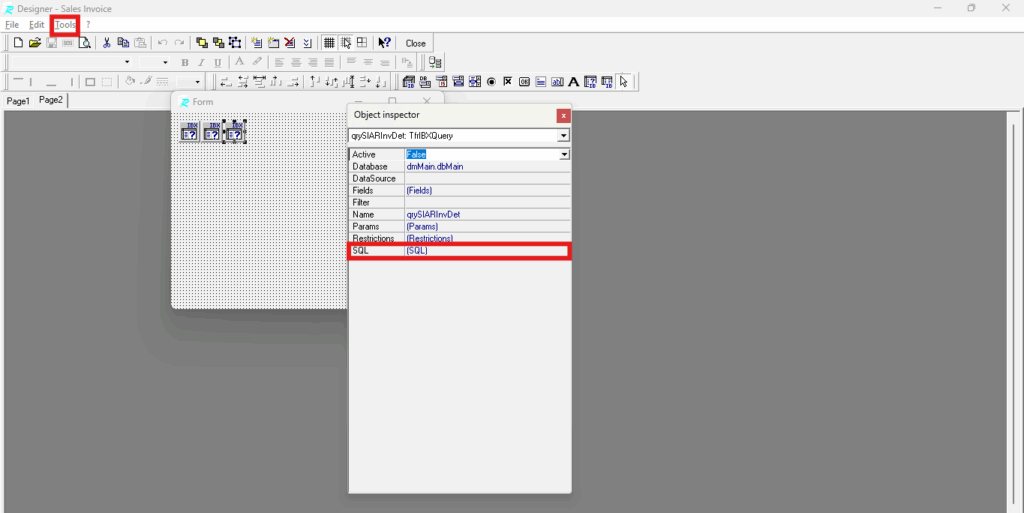Open the Object inspector component selector dropdown
The height and width of the screenshot is (513, 1024).
[563, 136]
